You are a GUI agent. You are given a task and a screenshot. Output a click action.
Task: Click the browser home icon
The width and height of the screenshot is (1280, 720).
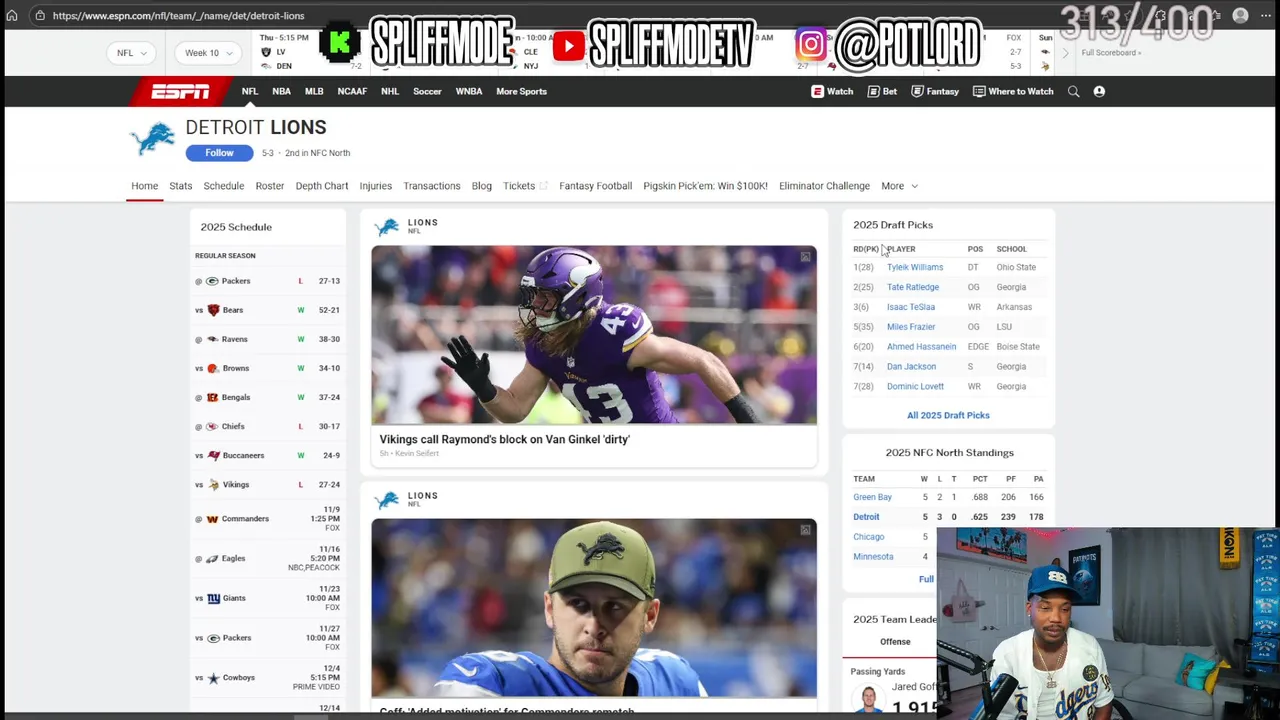(12, 15)
